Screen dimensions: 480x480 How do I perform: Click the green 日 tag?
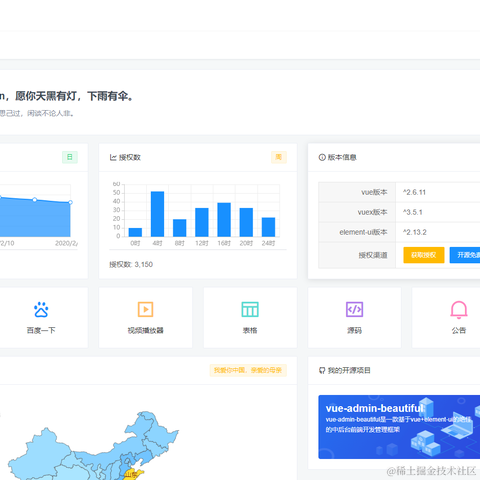coord(70,157)
